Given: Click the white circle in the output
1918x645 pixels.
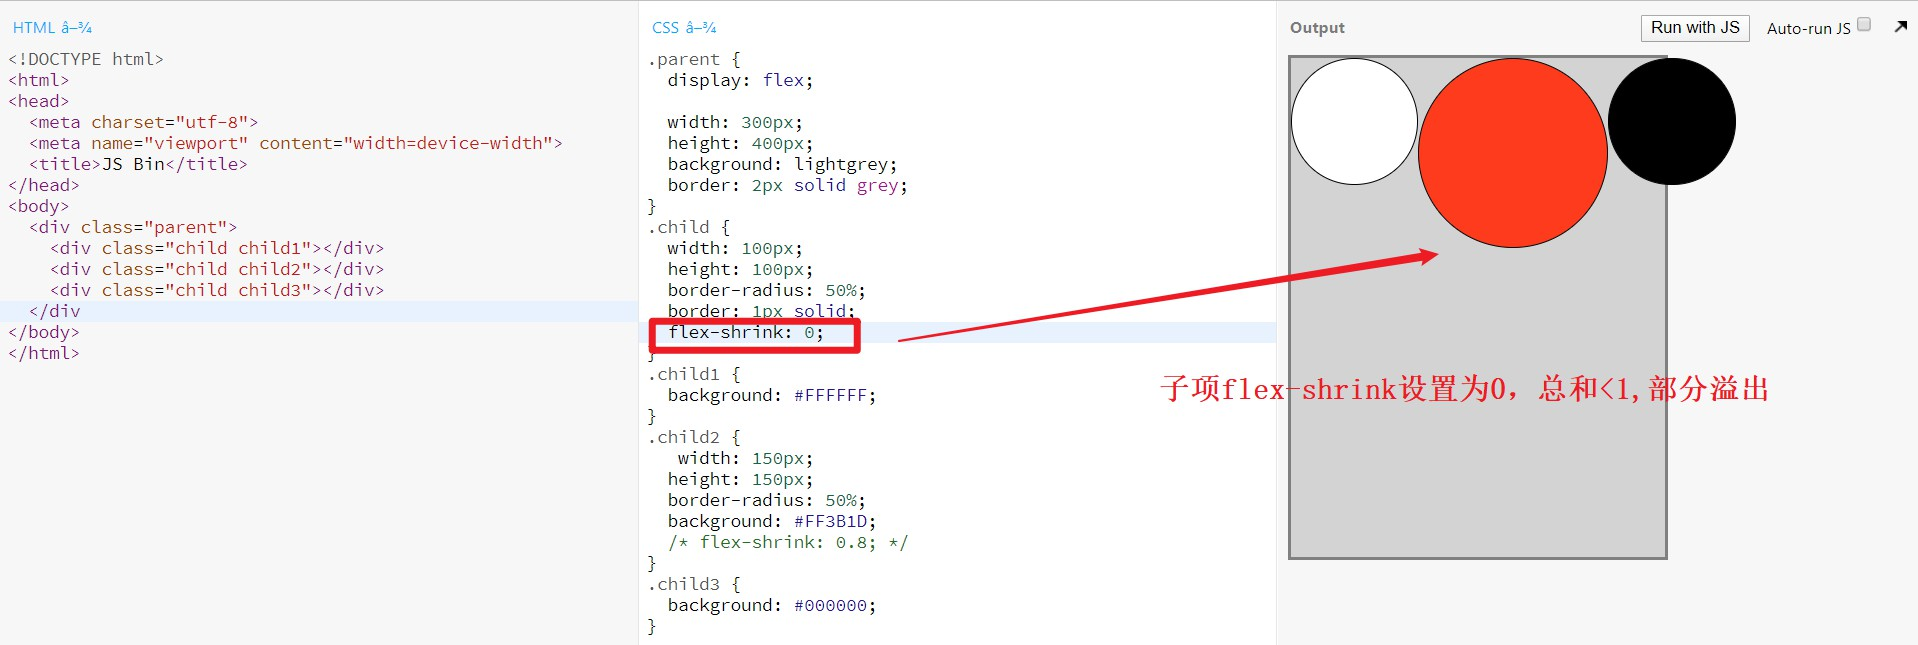Looking at the screenshot, I should [x=1354, y=121].
